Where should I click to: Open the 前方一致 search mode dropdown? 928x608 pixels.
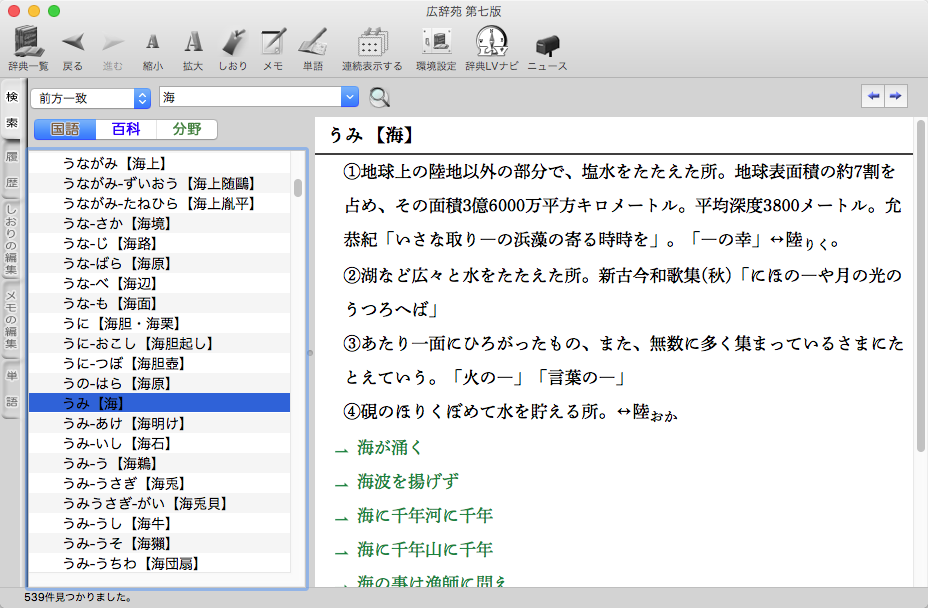point(91,98)
